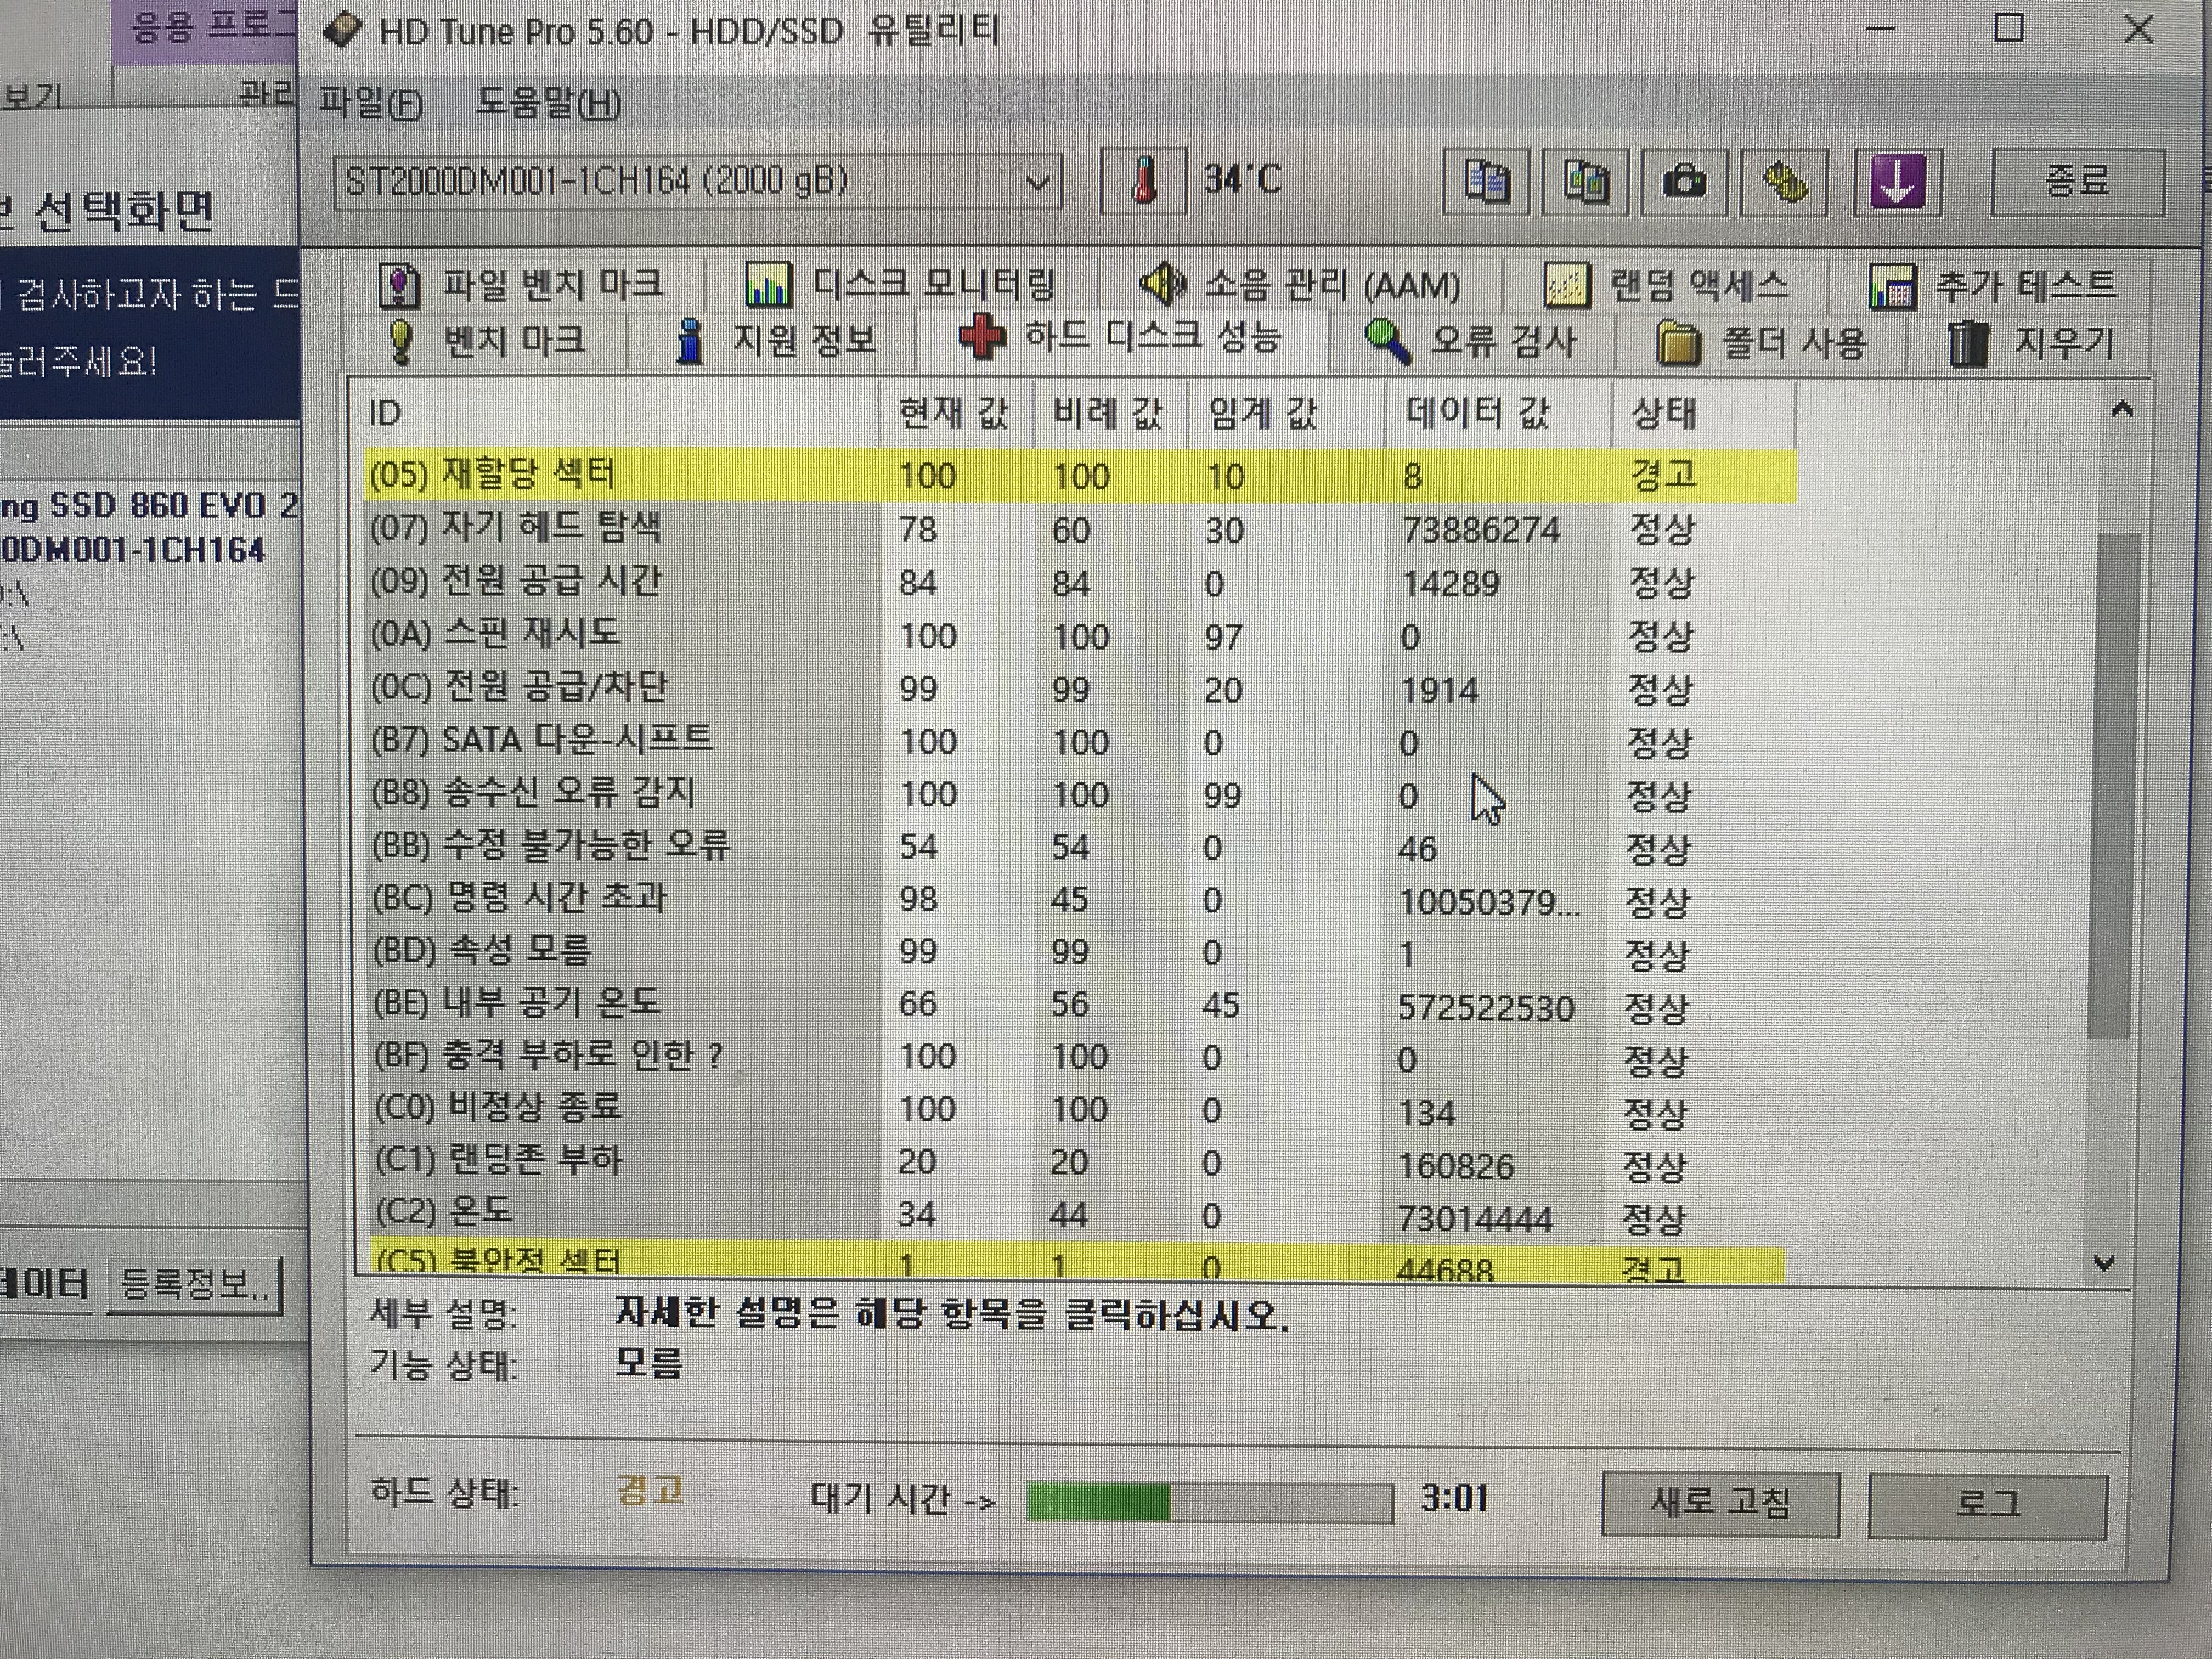This screenshot has height=1659, width=2212.
Task: Click the purple minimize-to-tray arrow icon
Action: tap(1896, 182)
